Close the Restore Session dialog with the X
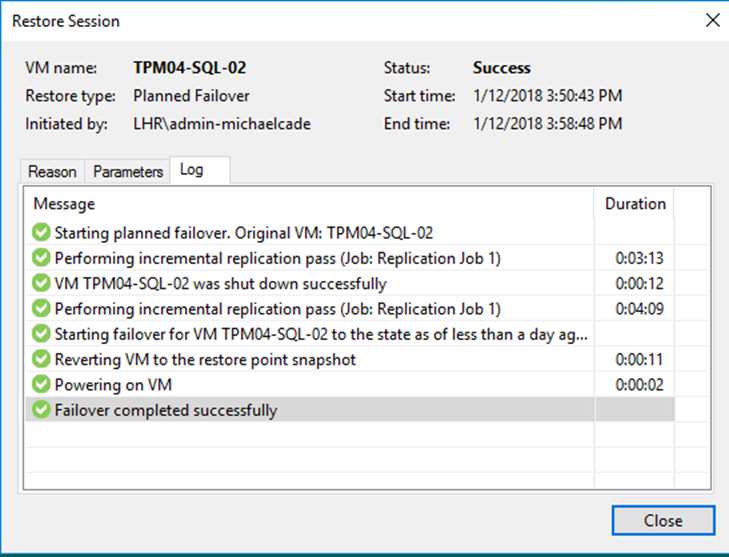 tap(712, 20)
